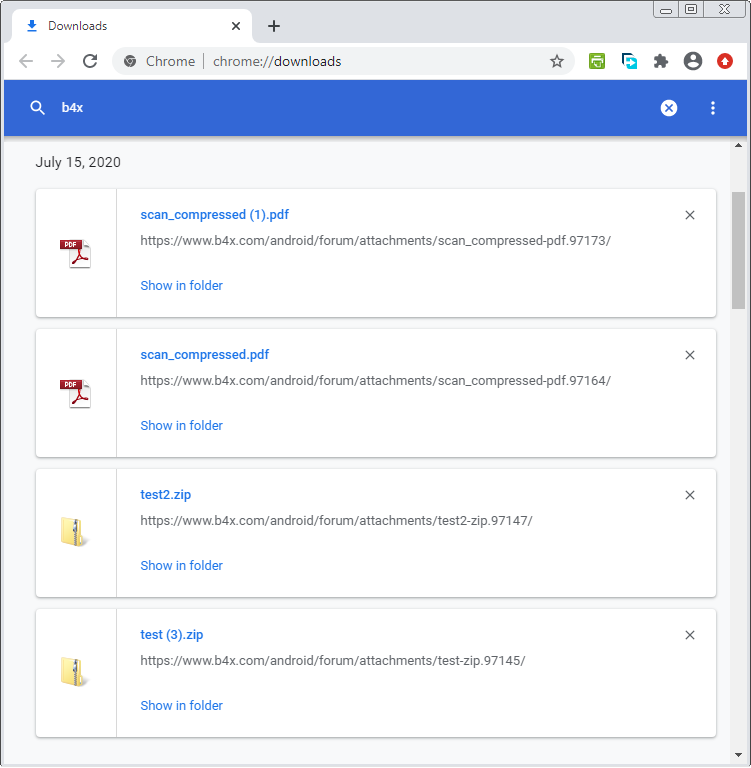
Task: Open a new browser tab
Action: (x=274, y=26)
